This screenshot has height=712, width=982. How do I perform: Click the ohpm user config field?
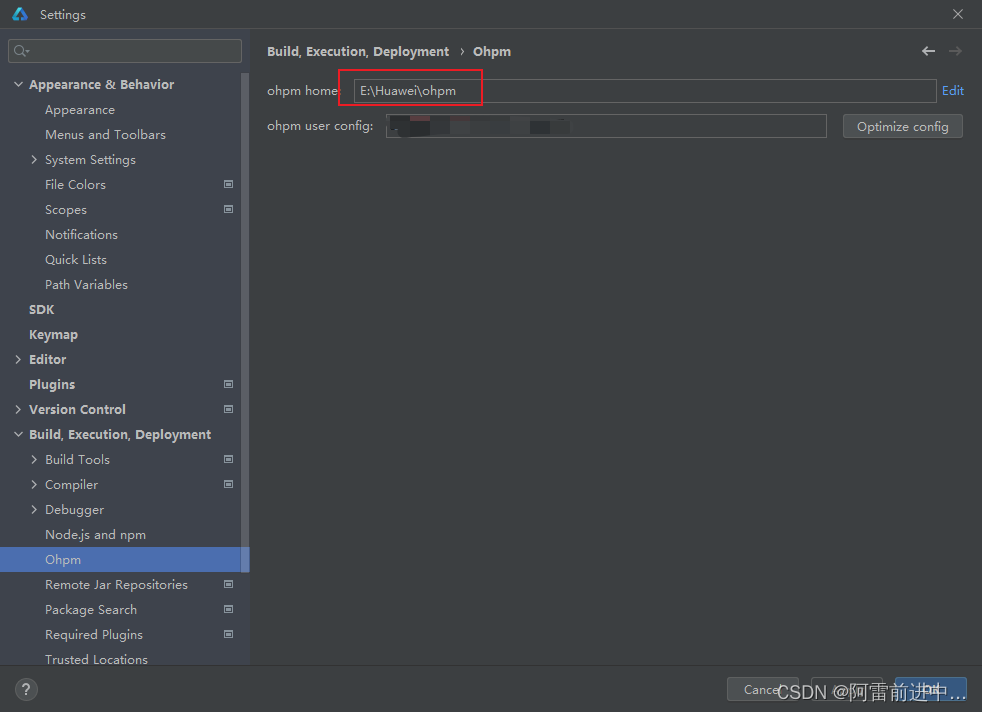click(x=606, y=126)
